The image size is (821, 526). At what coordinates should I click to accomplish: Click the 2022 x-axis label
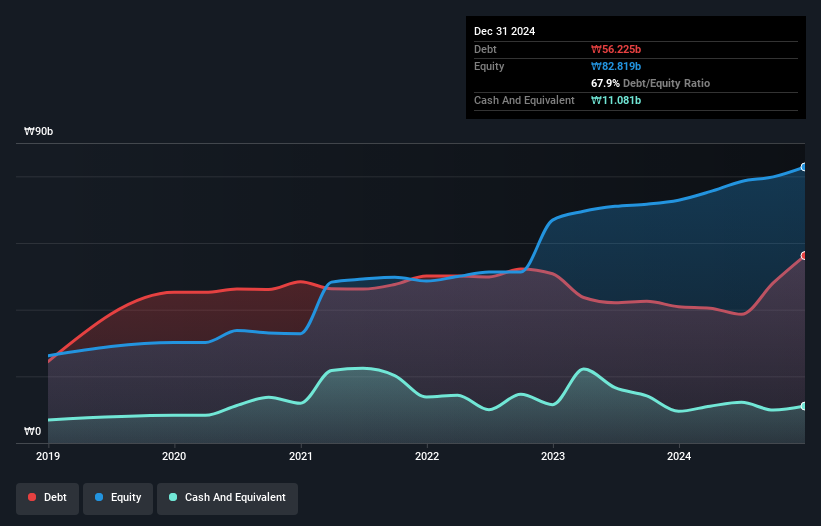coord(427,456)
